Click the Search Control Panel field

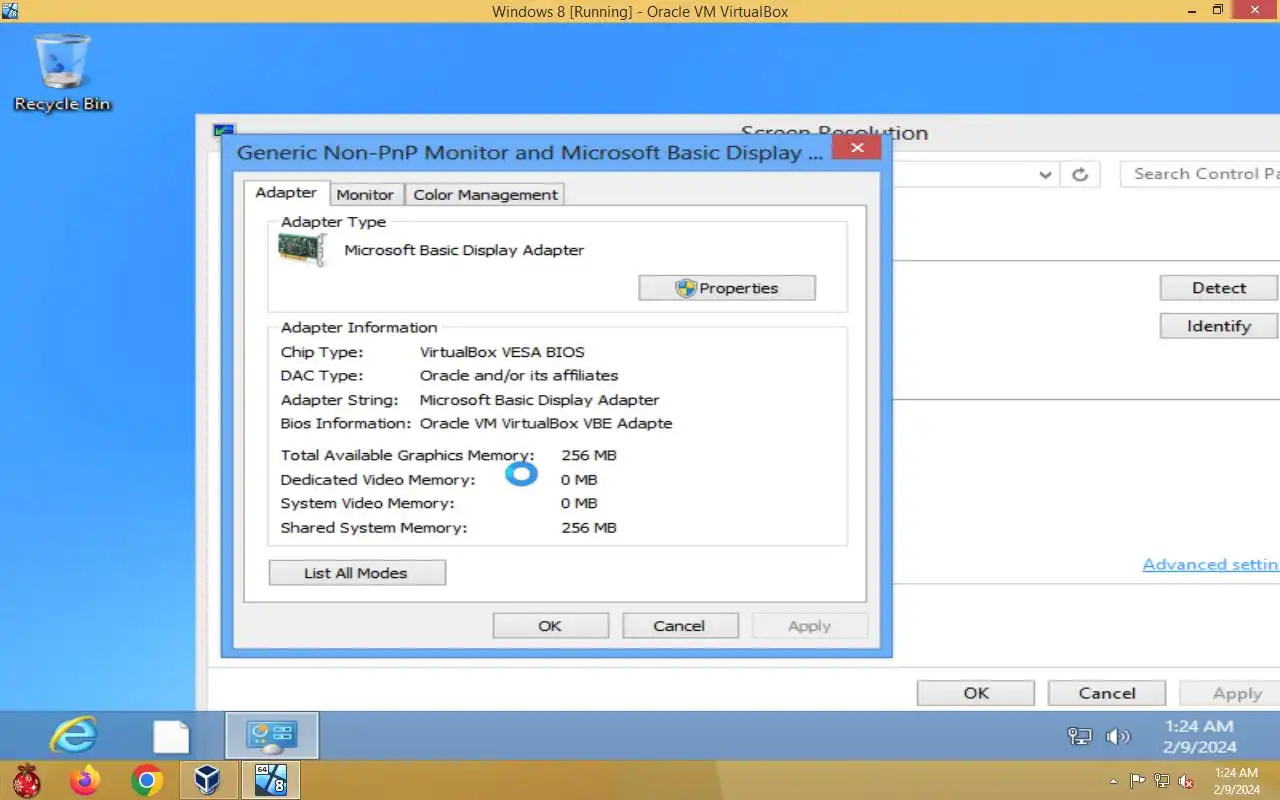click(x=1200, y=174)
